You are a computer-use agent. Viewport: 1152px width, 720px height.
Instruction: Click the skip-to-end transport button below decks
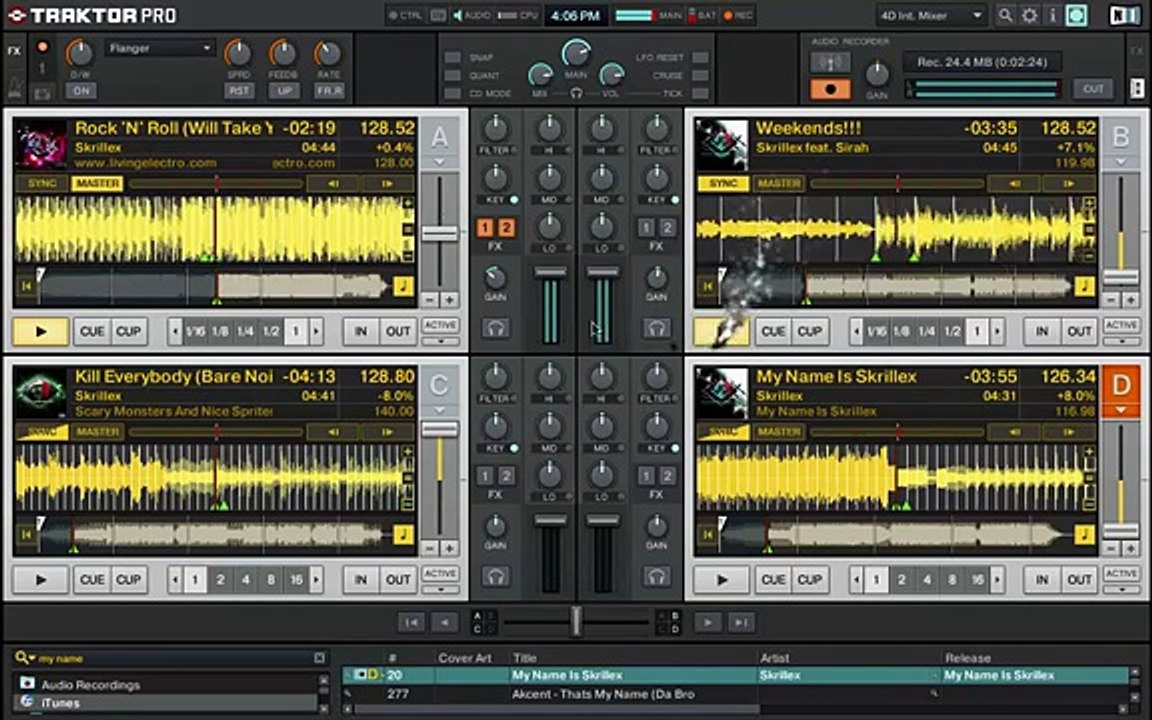(741, 622)
